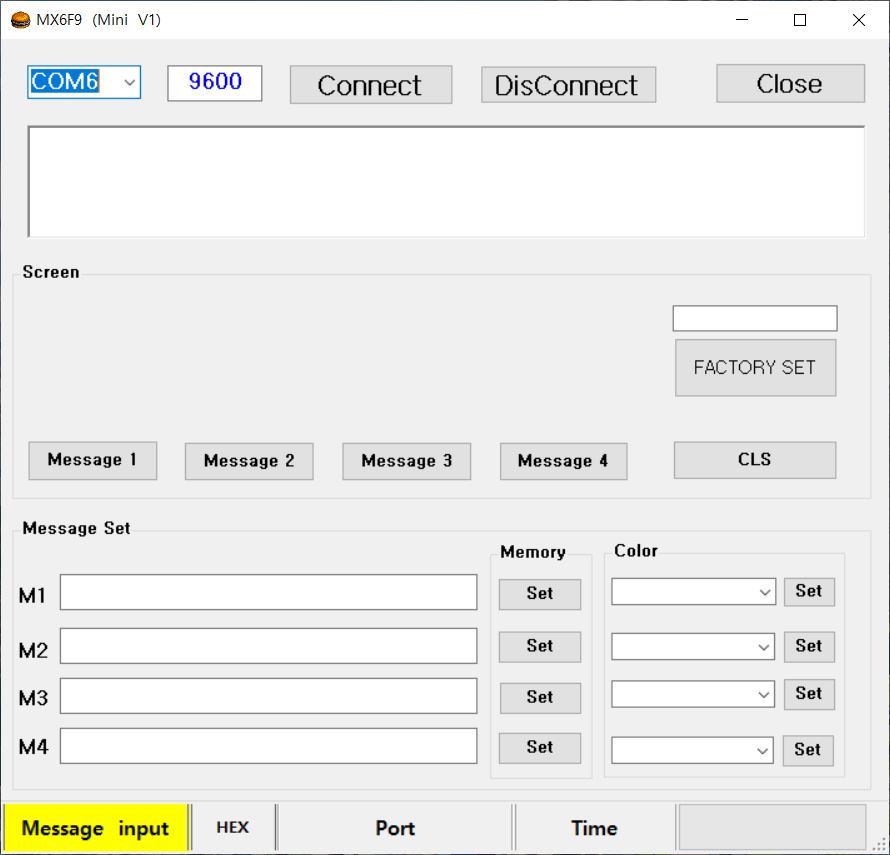
Task: Click the M4 message text field
Action: pyautogui.click(x=268, y=746)
